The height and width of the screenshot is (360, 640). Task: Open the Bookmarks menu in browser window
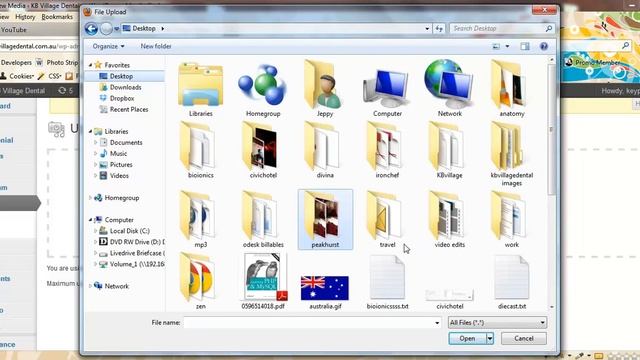pyautogui.click(x=57, y=17)
